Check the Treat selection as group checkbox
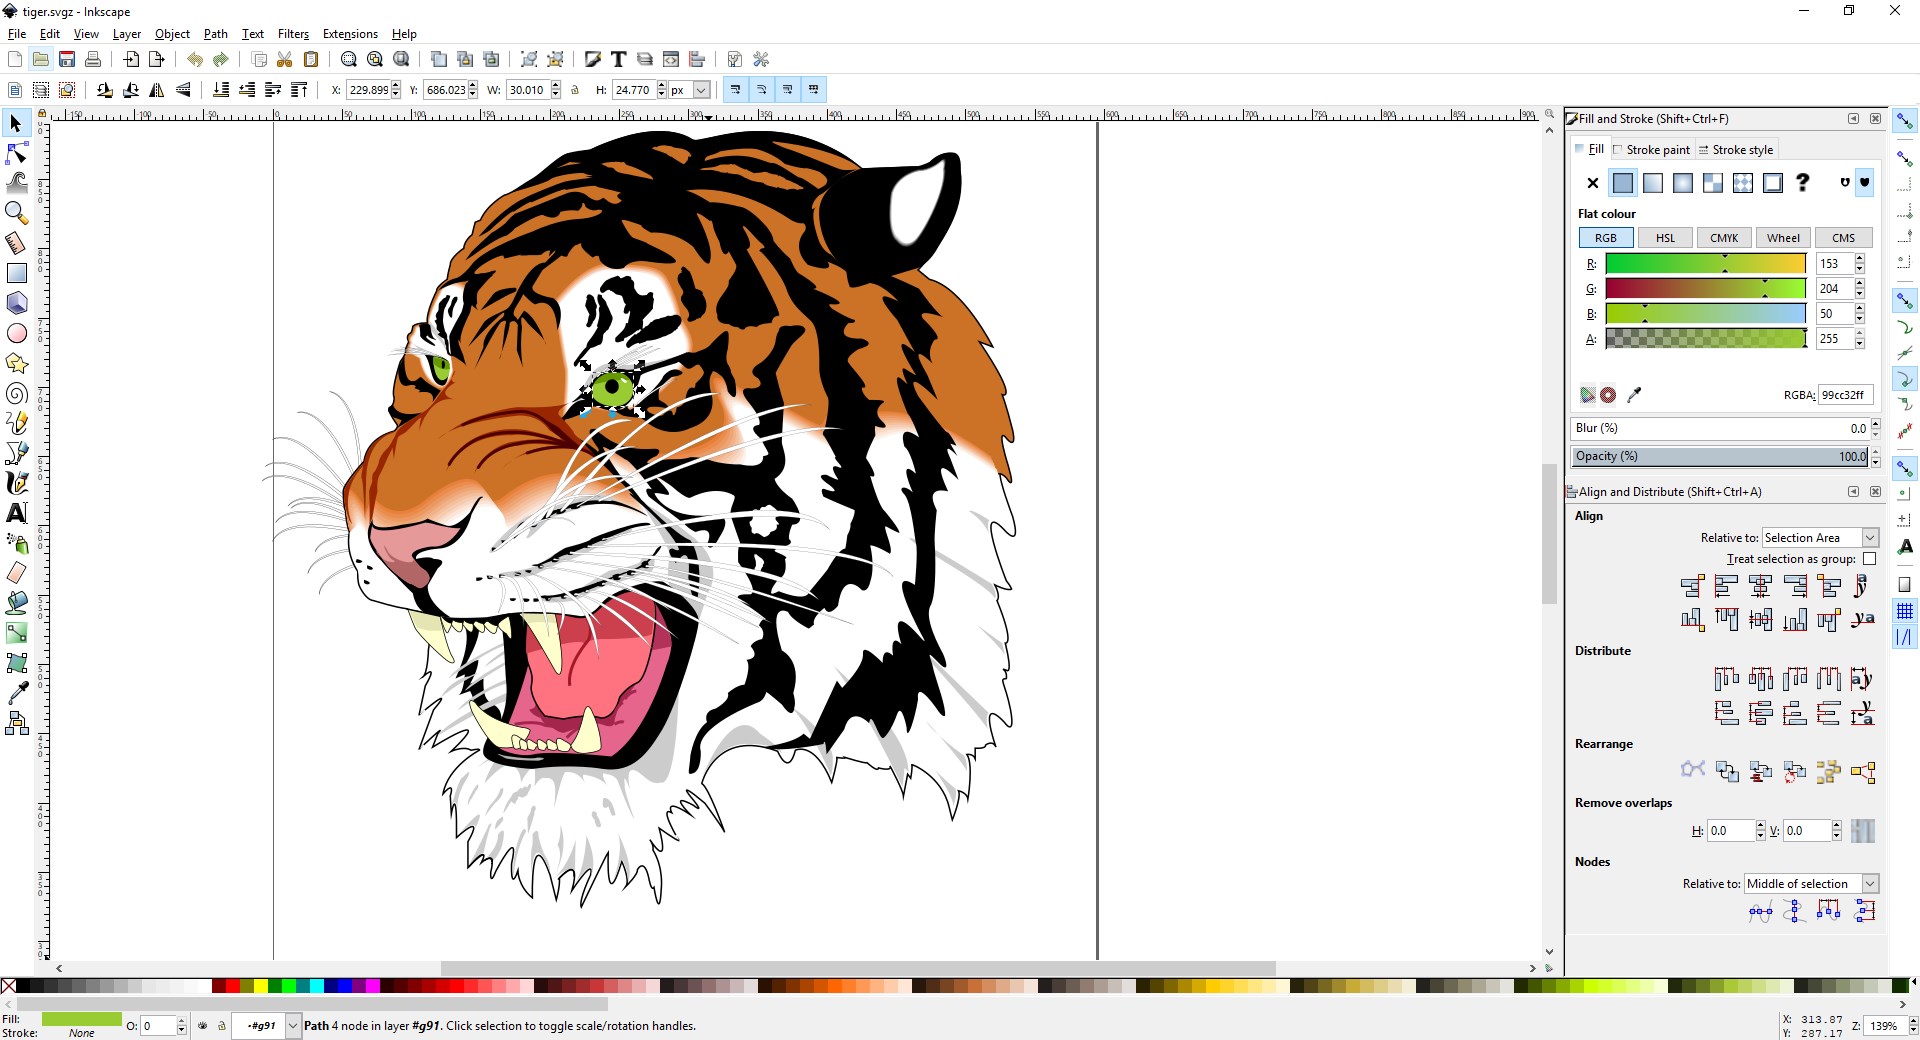1920x1040 pixels. [x=1869, y=559]
